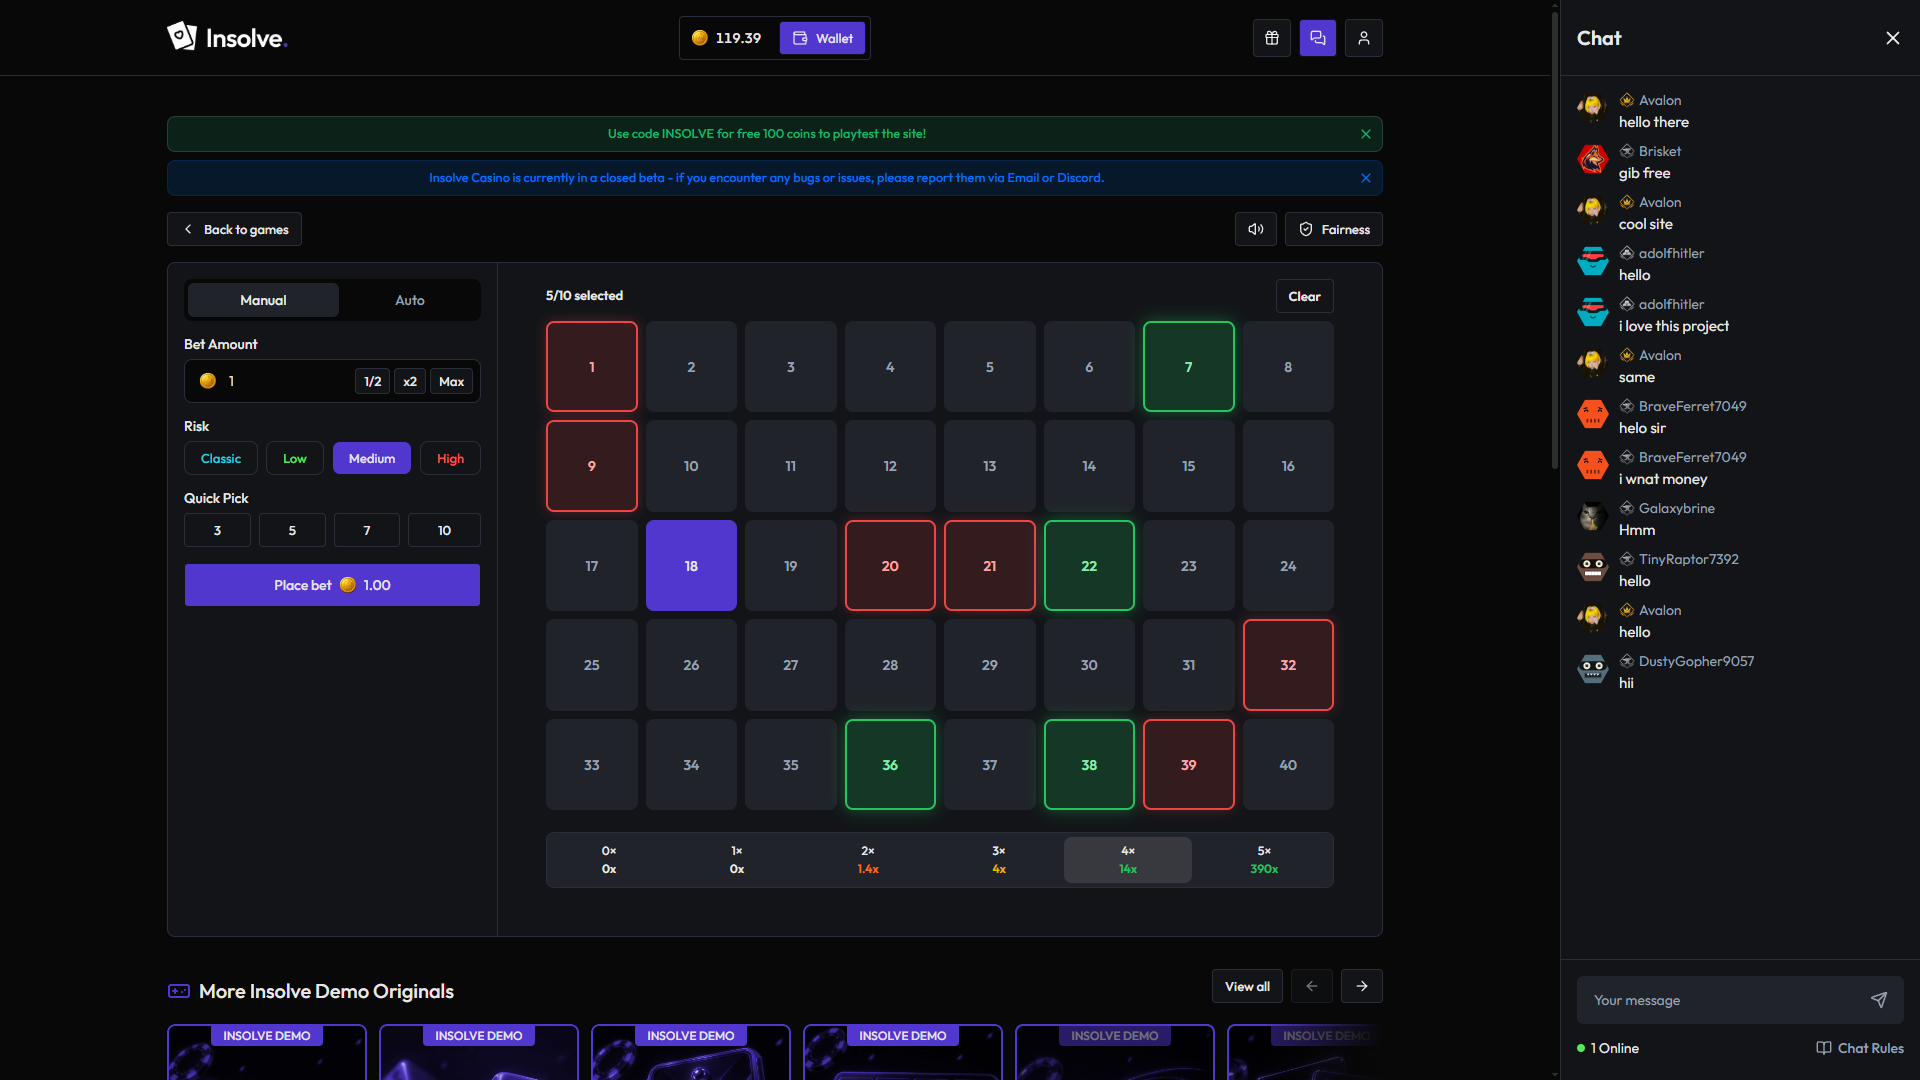The height and width of the screenshot is (1080, 1920).
Task: Toggle keno tile 7
Action: 1189,366
